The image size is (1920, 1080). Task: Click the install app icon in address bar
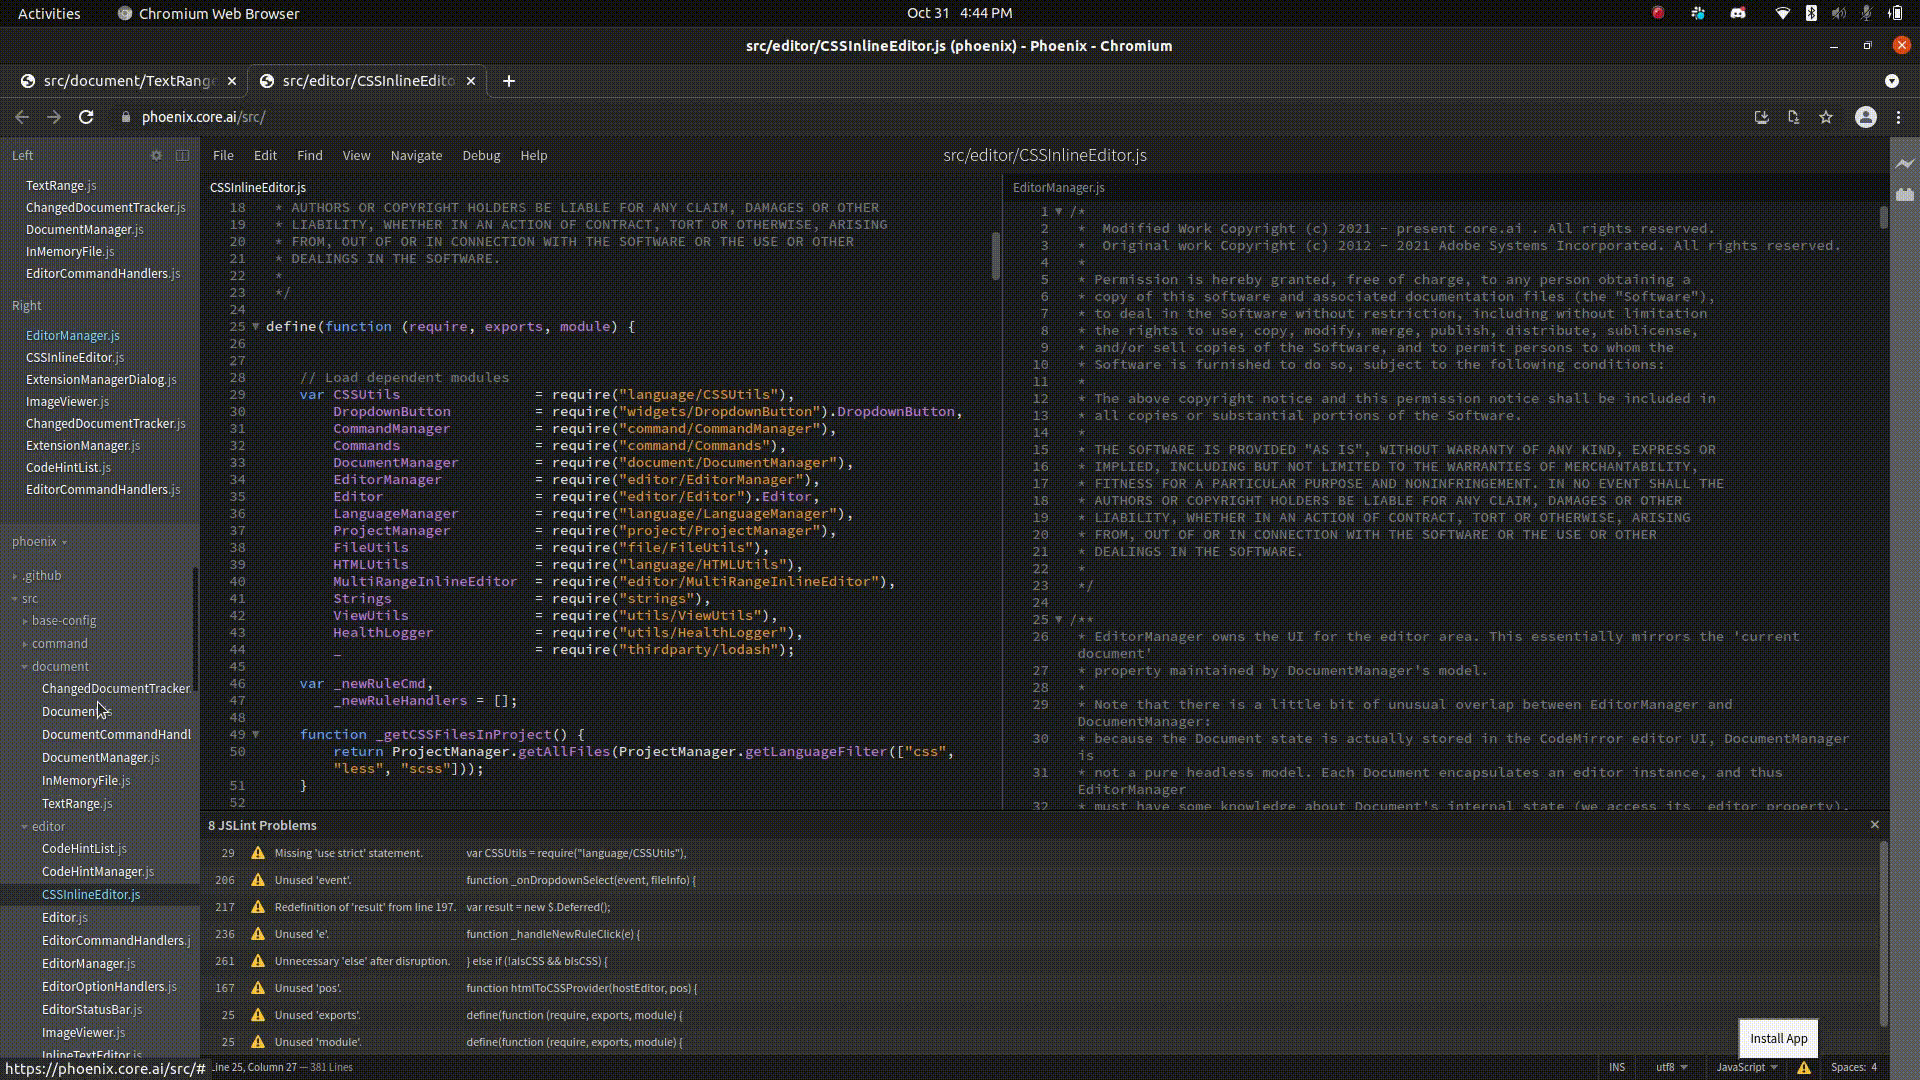click(x=1760, y=117)
